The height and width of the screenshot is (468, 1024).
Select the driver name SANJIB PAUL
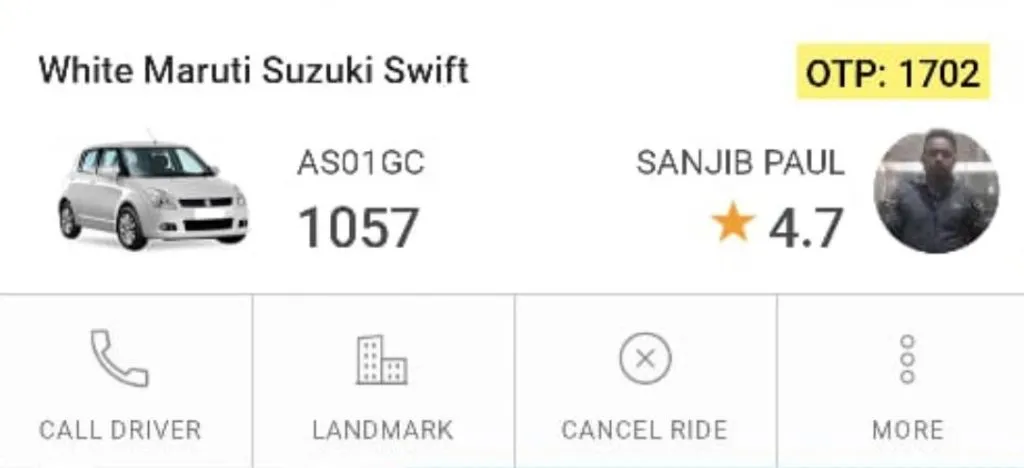click(x=741, y=163)
